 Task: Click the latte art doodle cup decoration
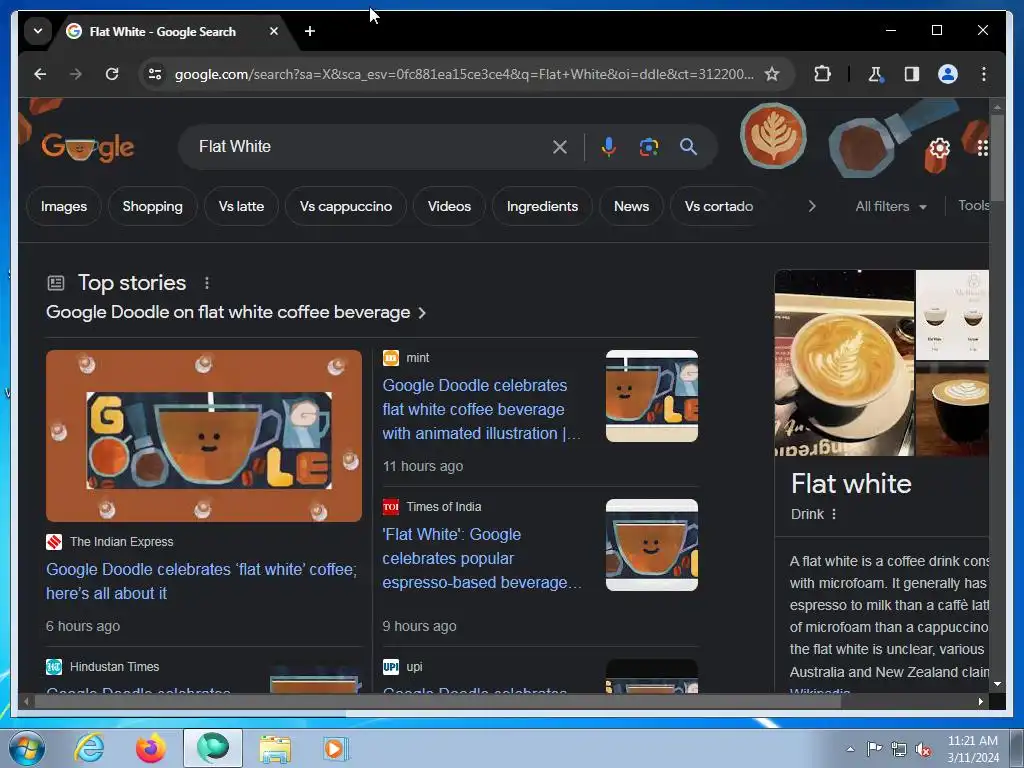pyautogui.click(x=773, y=136)
